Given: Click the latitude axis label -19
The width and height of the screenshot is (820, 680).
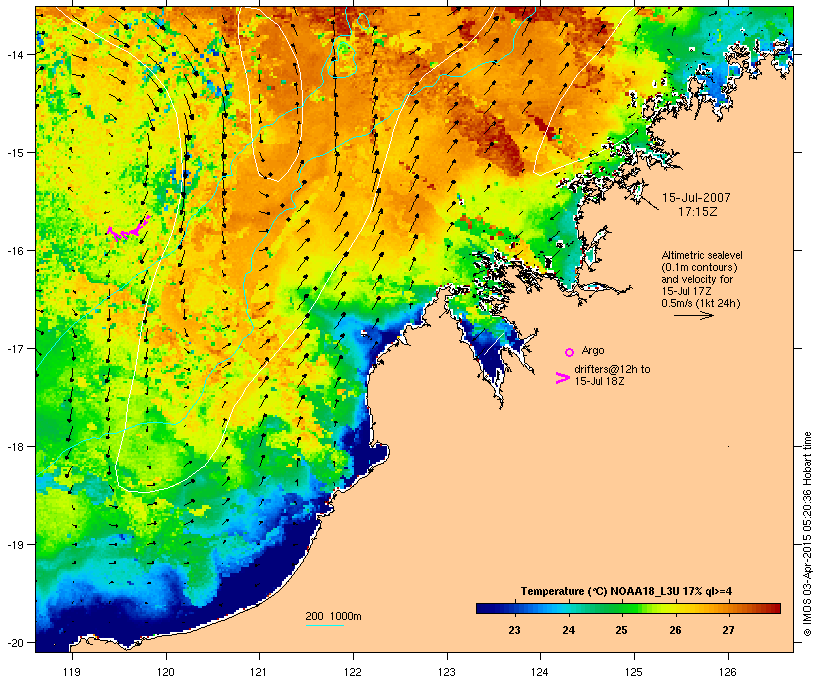Looking at the screenshot, I should tap(14, 545).
